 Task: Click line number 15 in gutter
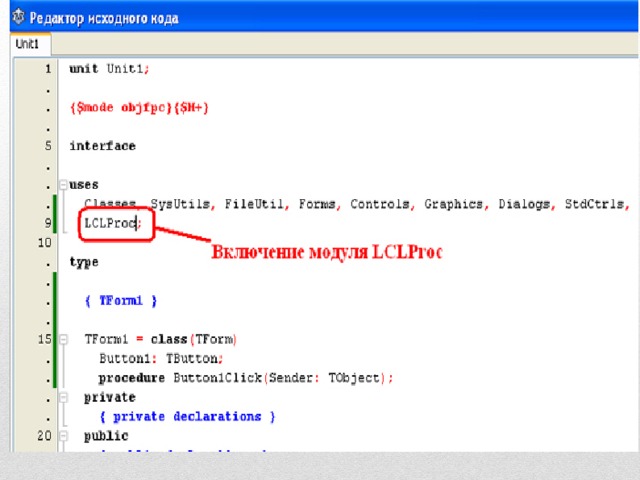click(44, 339)
